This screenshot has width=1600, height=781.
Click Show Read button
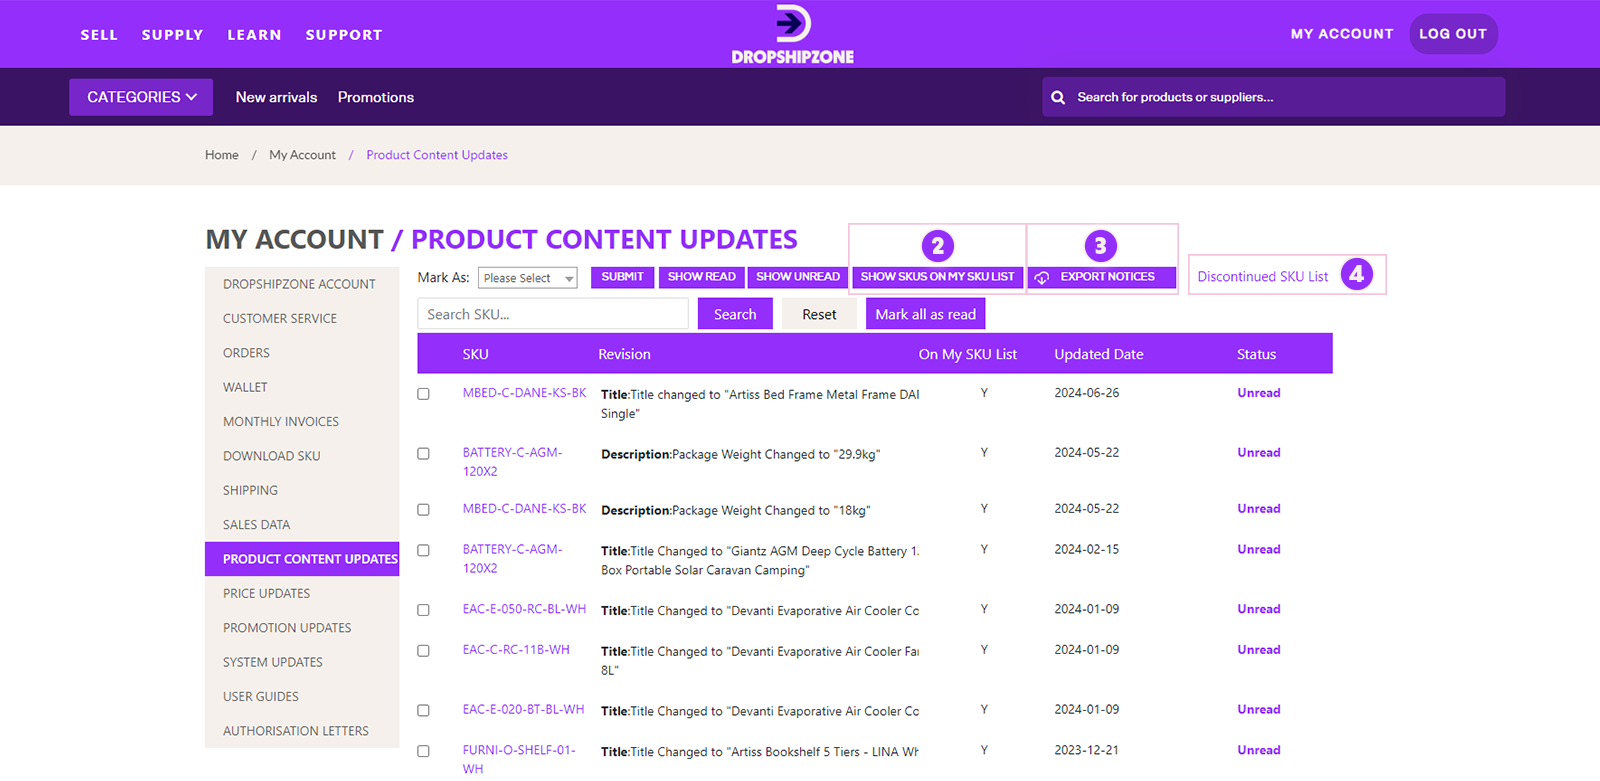(701, 277)
